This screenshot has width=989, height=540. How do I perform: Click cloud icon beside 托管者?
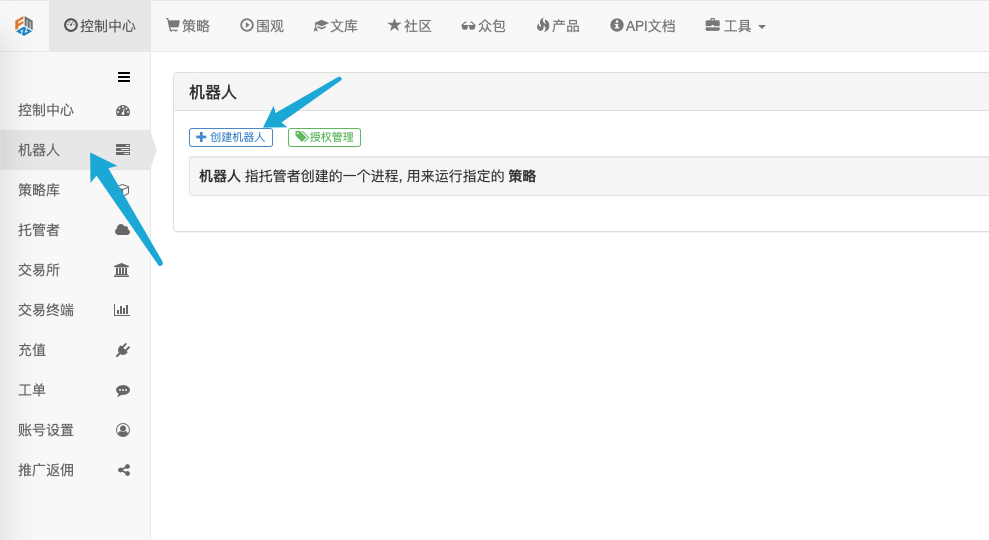pos(122,230)
